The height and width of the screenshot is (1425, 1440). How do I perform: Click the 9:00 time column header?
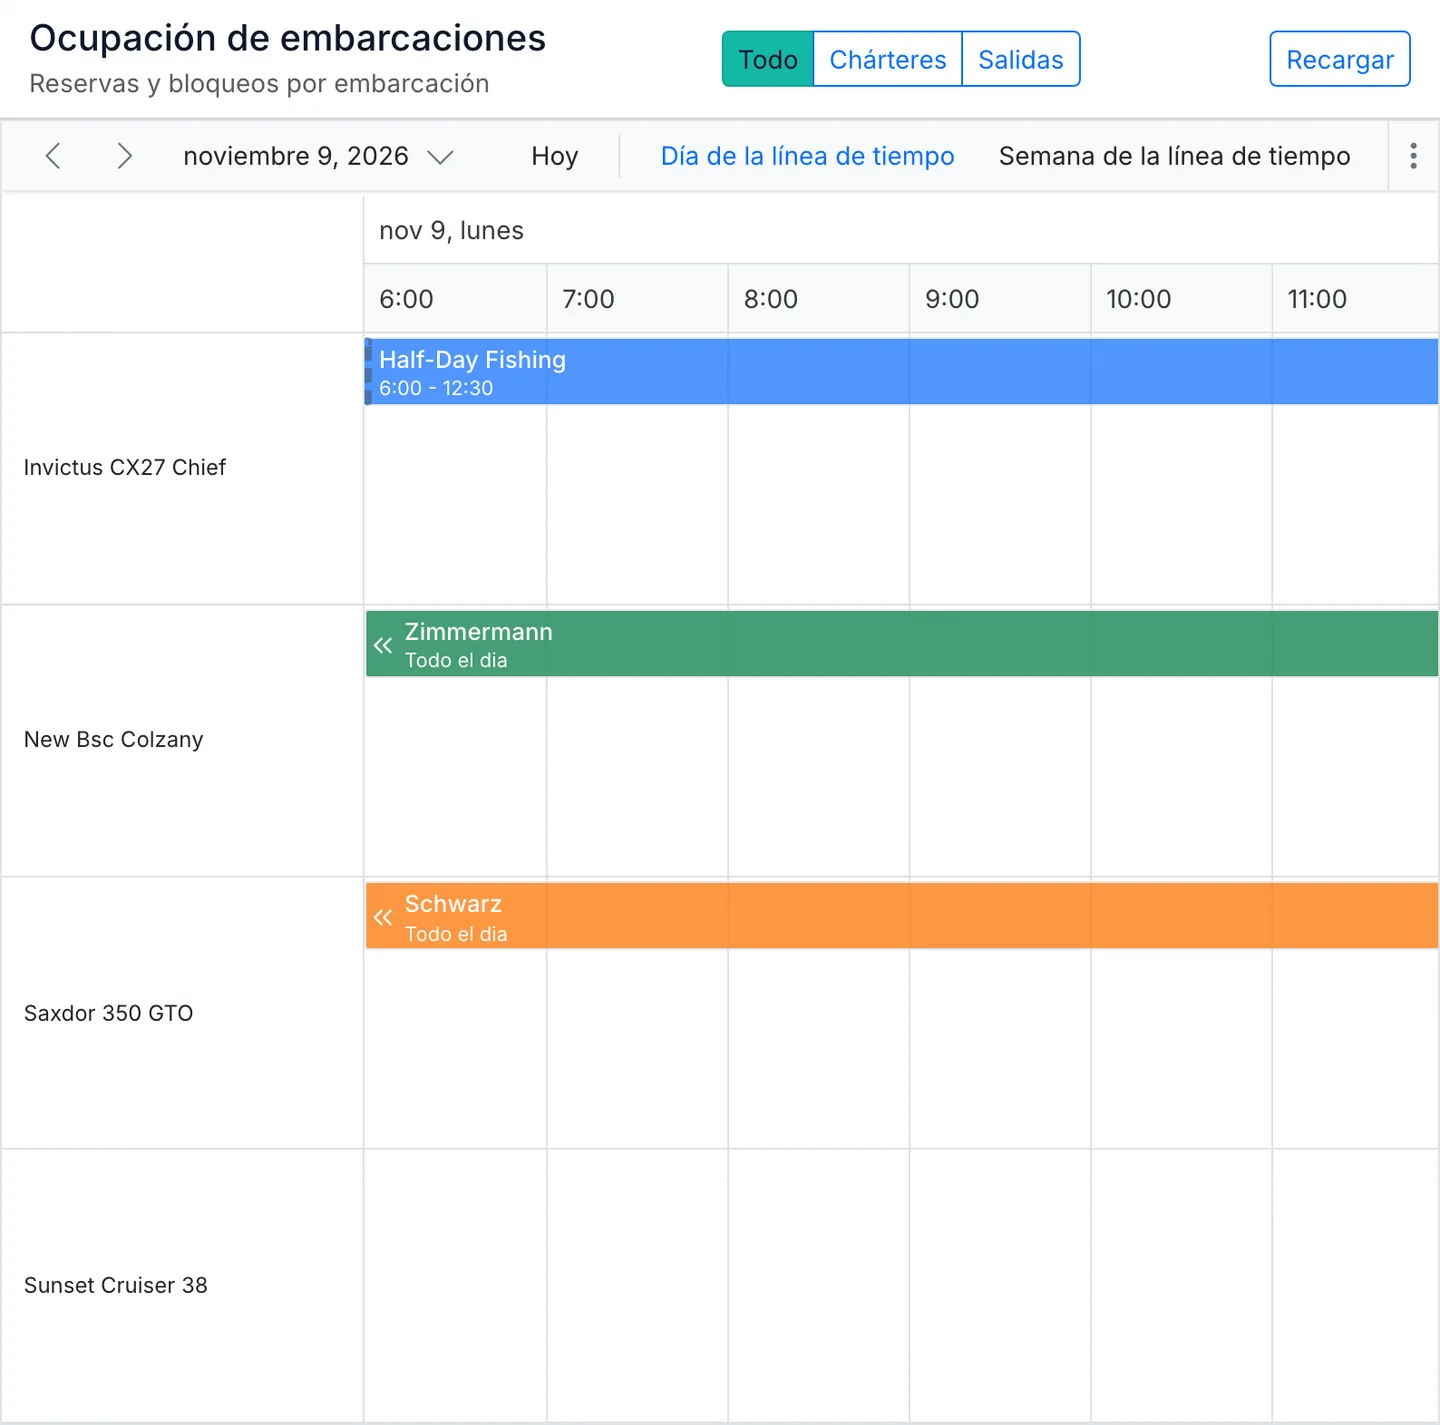1000,299
